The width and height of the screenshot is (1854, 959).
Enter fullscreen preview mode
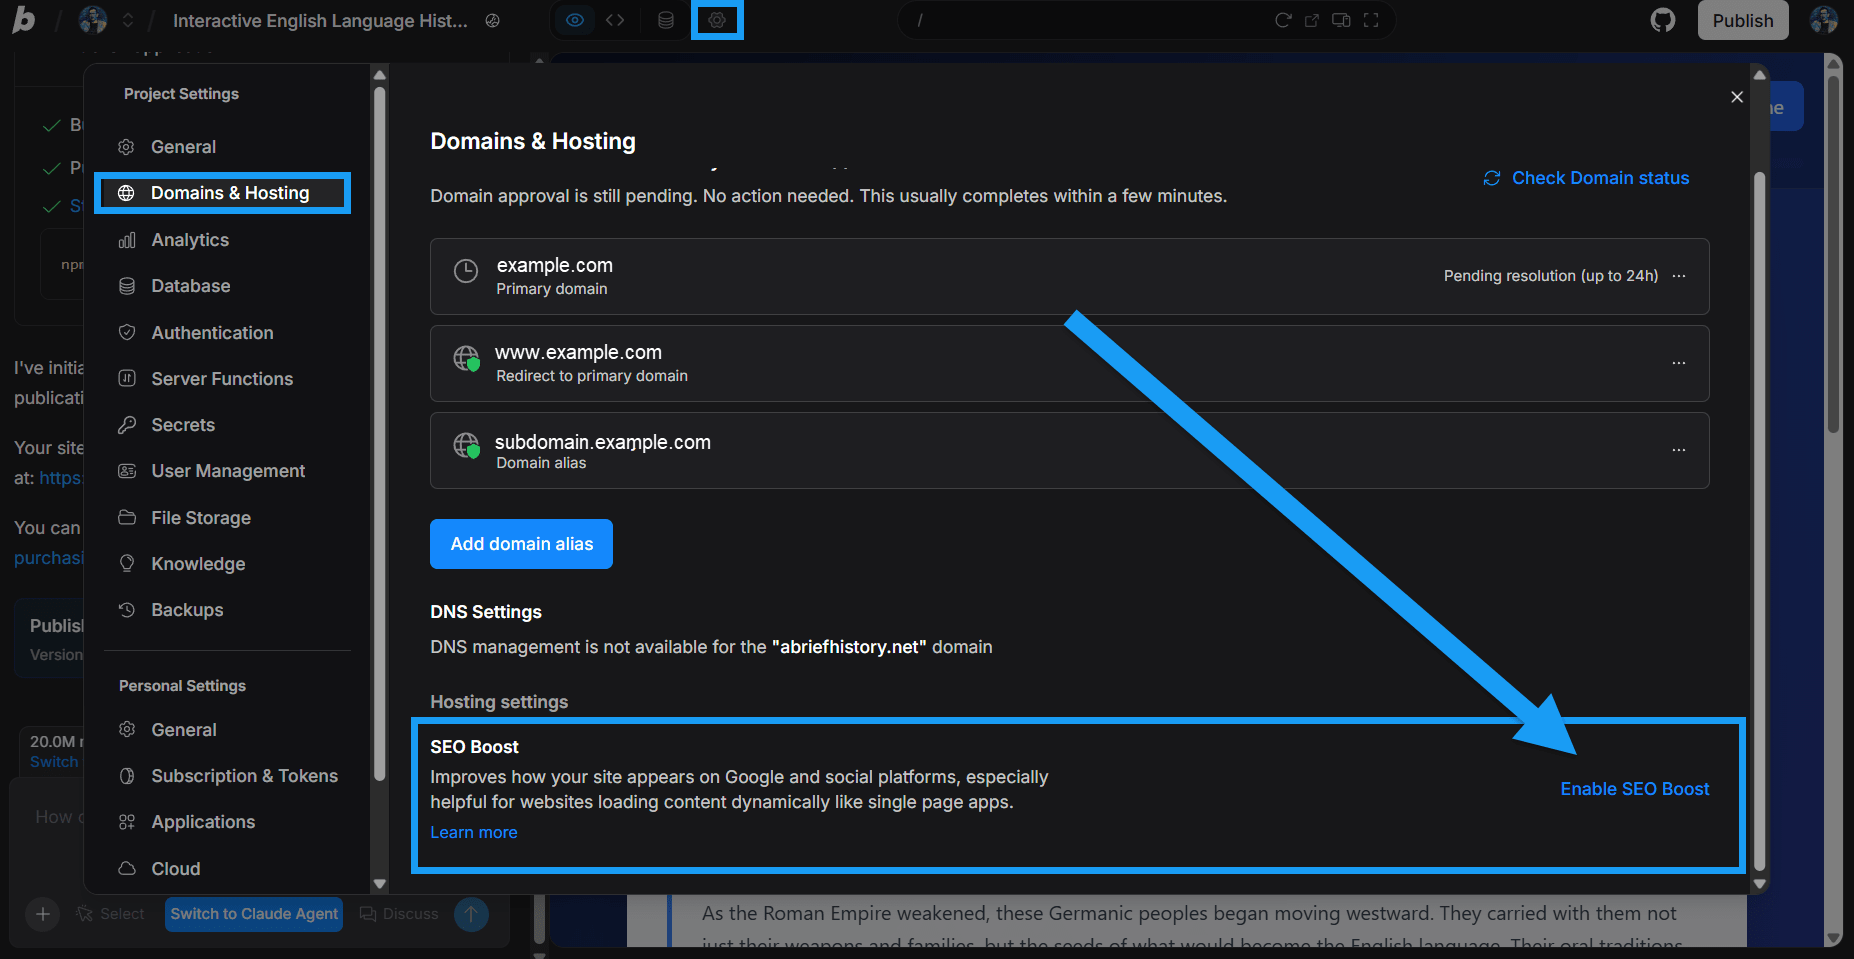click(1371, 19)
